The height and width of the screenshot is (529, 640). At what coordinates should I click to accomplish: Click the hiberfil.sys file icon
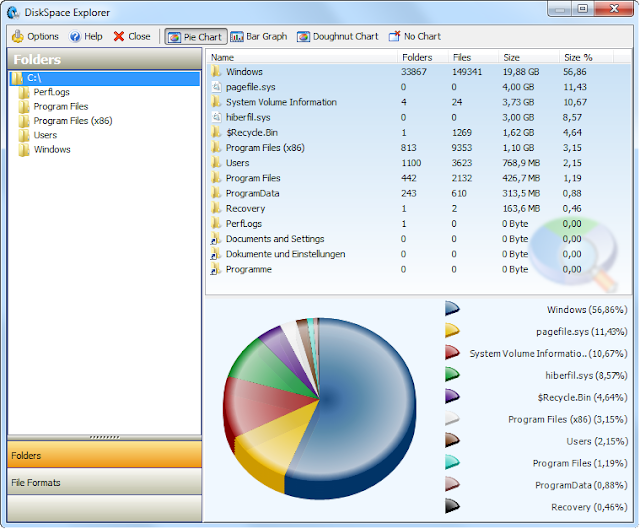click(x=216, y=117)
